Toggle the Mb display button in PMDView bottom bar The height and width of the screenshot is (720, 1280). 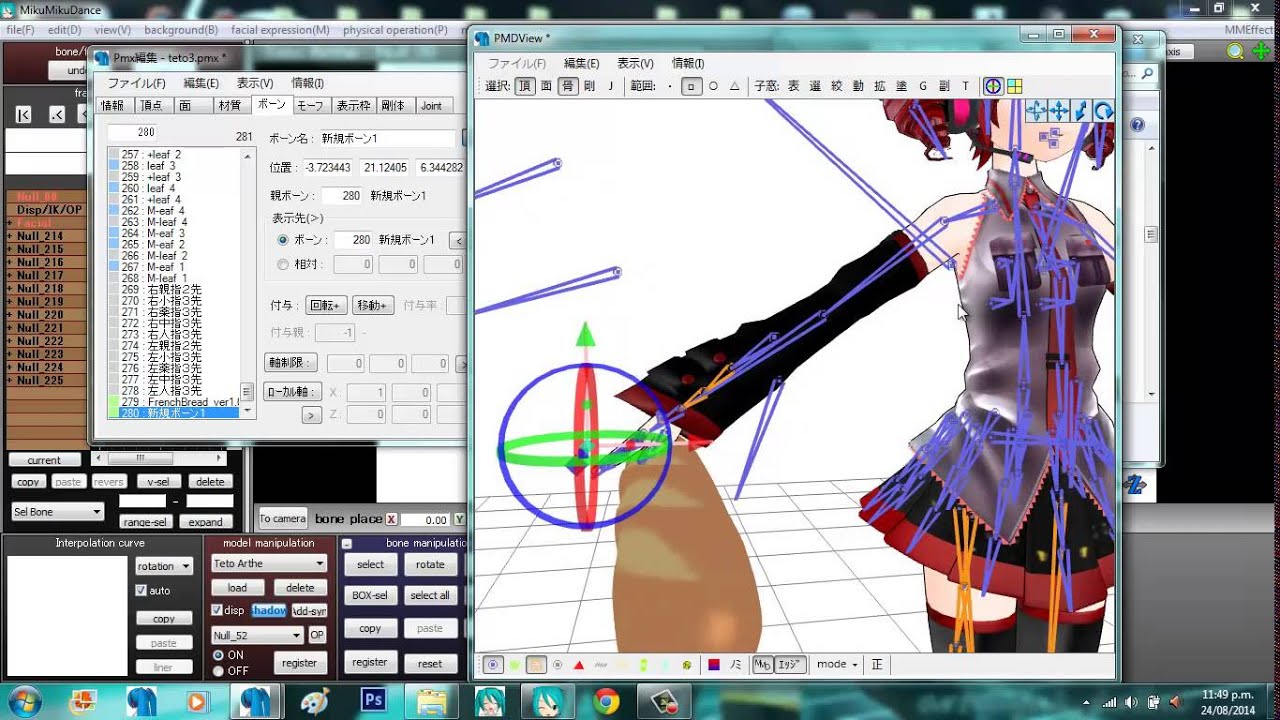pos(763,664)
